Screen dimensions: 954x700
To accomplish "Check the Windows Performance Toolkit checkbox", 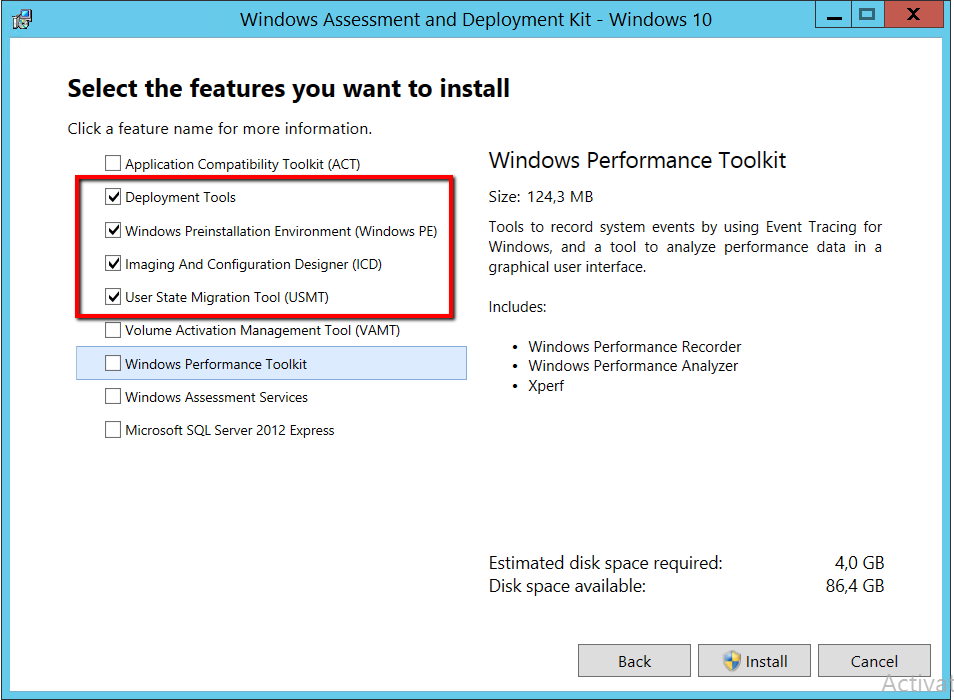I will [x=113, y=364].
